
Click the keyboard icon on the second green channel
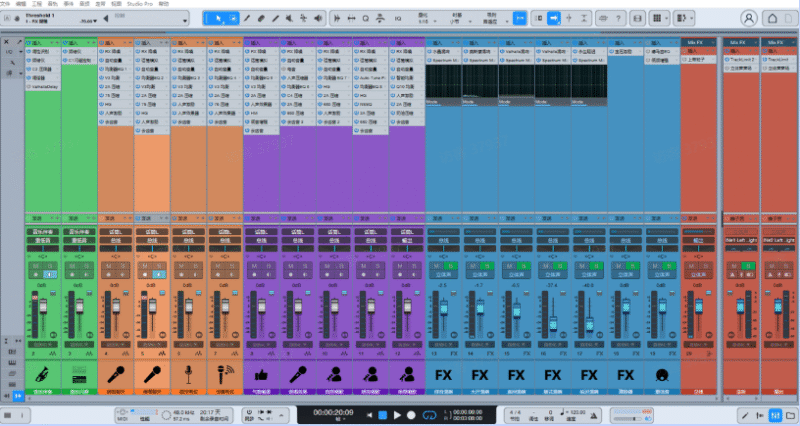point(79,375)
